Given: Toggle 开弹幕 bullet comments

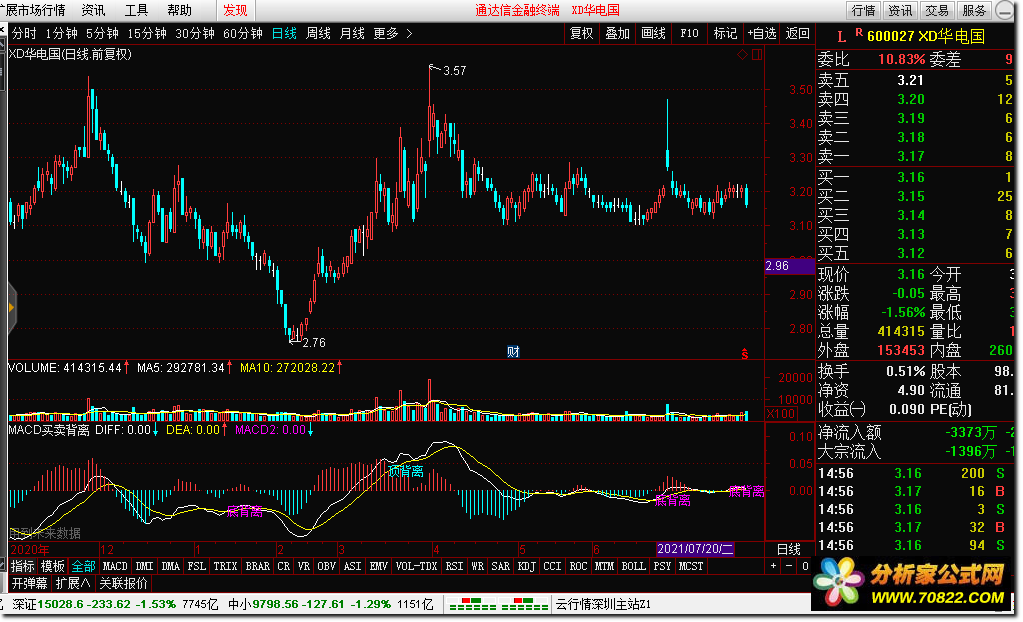Looking at the screenshot, I should tap(29, 583).
